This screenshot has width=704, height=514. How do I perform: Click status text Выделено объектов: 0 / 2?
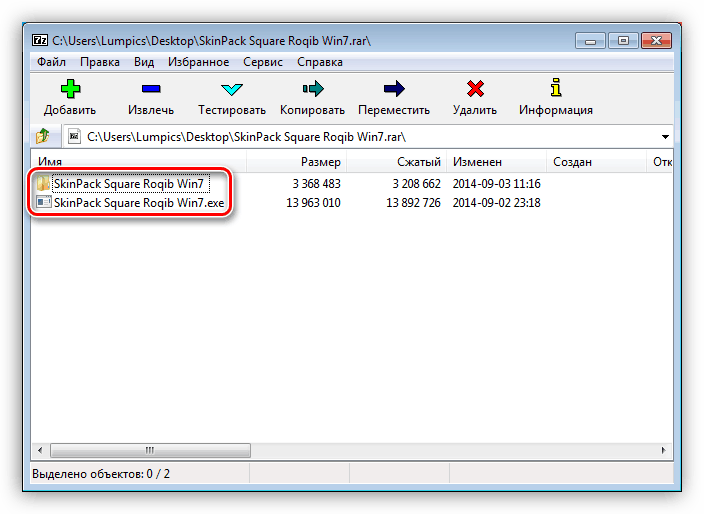[x=101, y=474]
